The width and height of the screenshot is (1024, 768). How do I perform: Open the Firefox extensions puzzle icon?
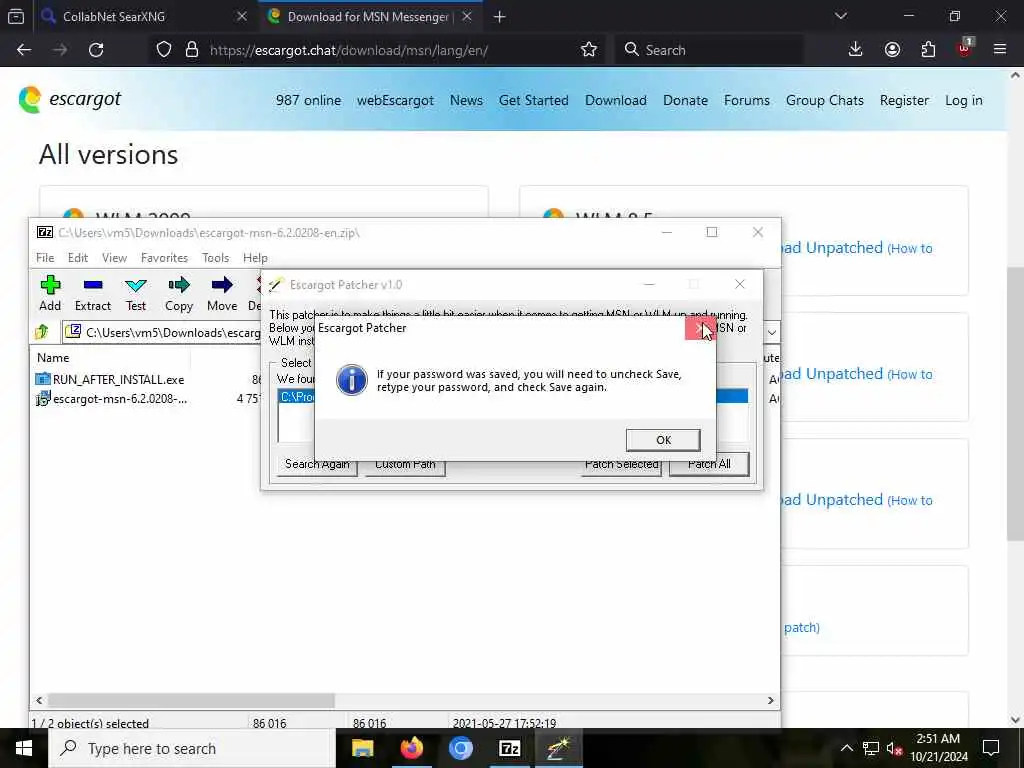click(x=928, y=50)
